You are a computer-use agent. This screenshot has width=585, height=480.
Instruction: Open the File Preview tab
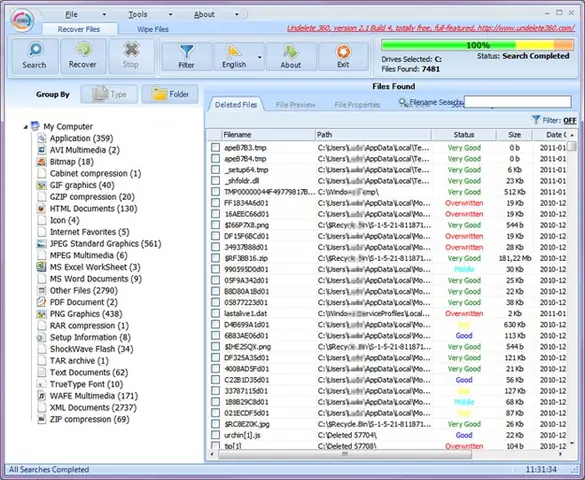[x=295, y=105]
